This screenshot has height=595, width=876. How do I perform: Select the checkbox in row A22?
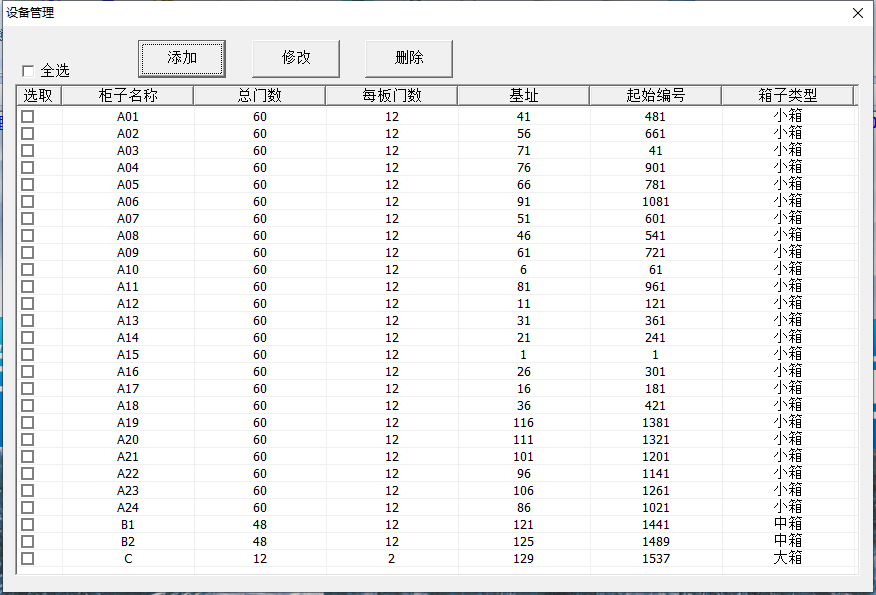27,474
